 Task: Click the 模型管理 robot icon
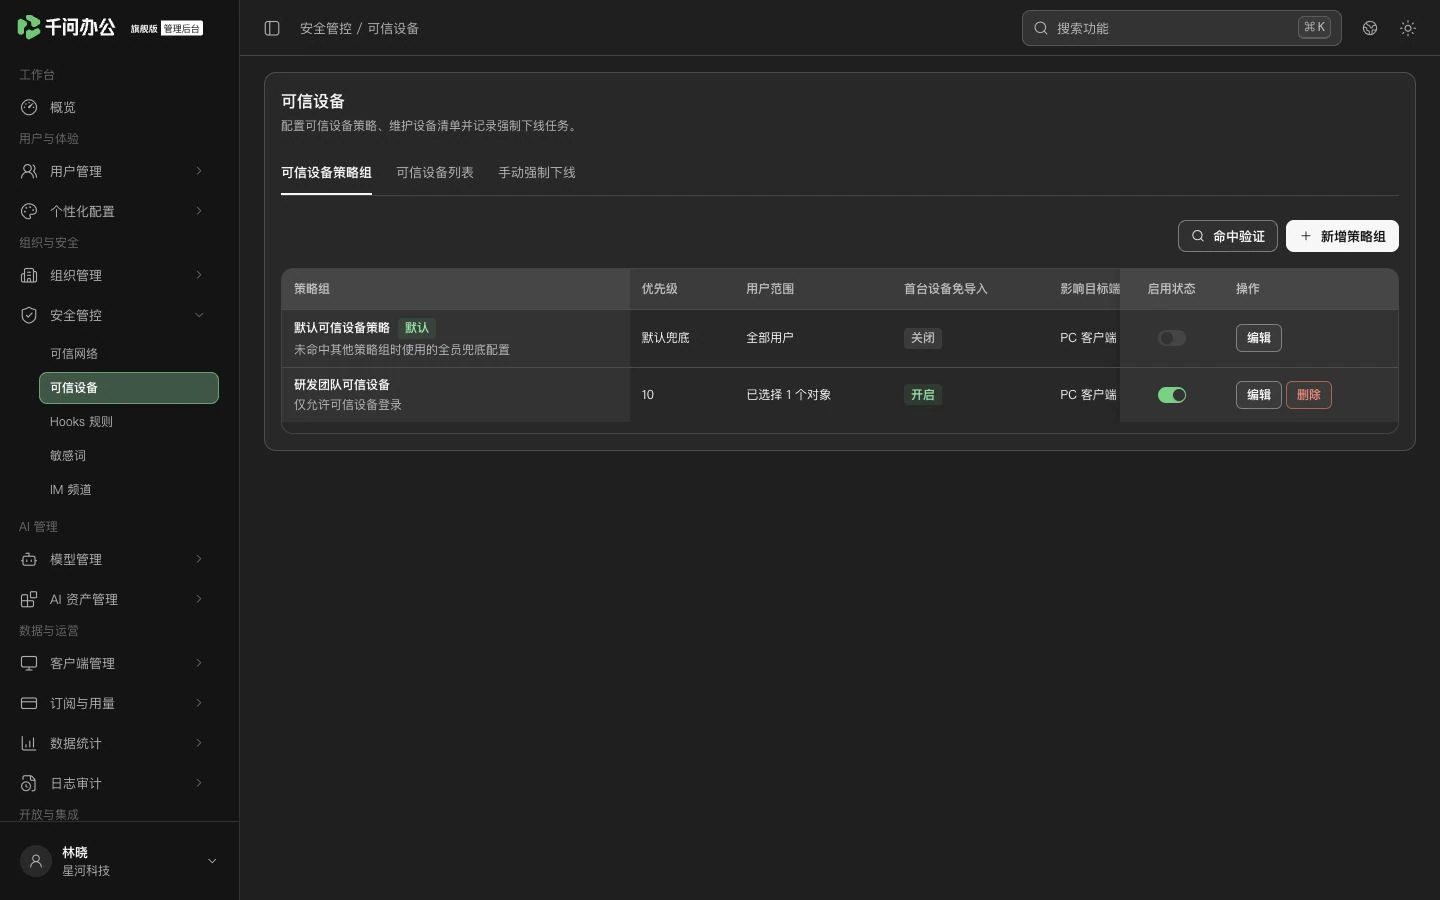pos(29,559)
